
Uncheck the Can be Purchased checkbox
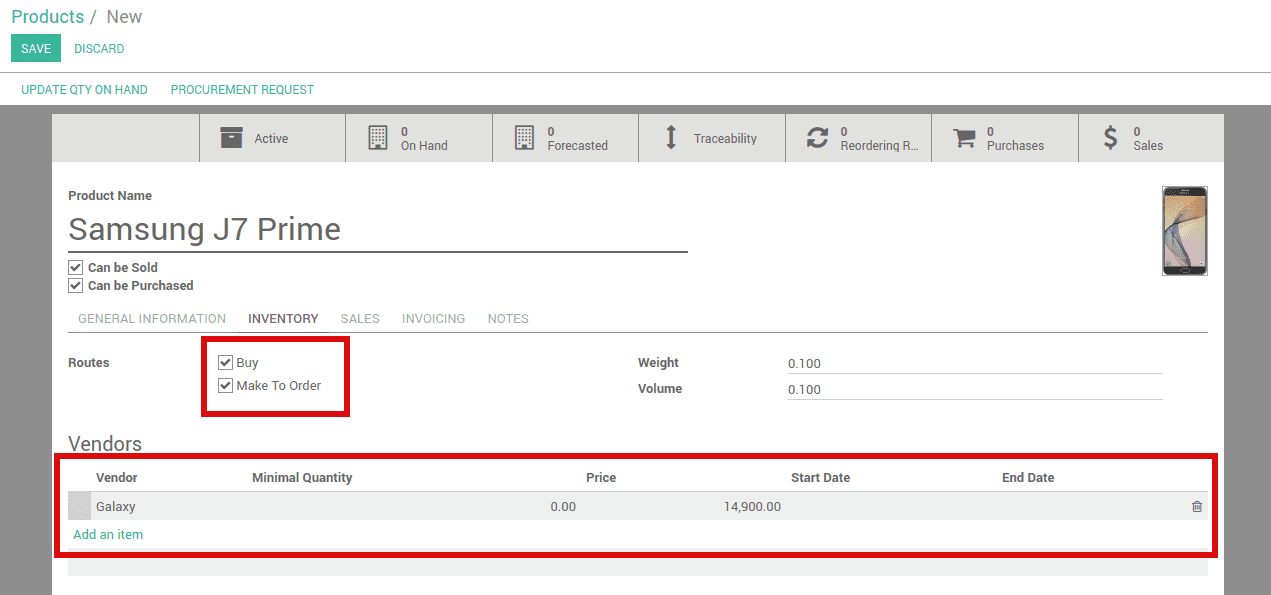pyautogui.click(x=75, y=285)
